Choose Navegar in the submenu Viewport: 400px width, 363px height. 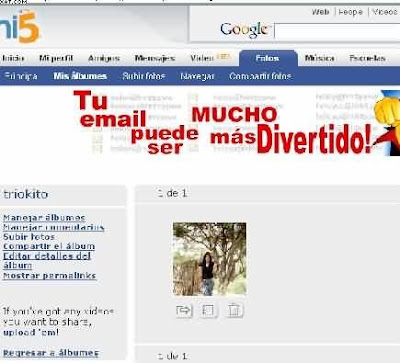[x=197, y=76]
